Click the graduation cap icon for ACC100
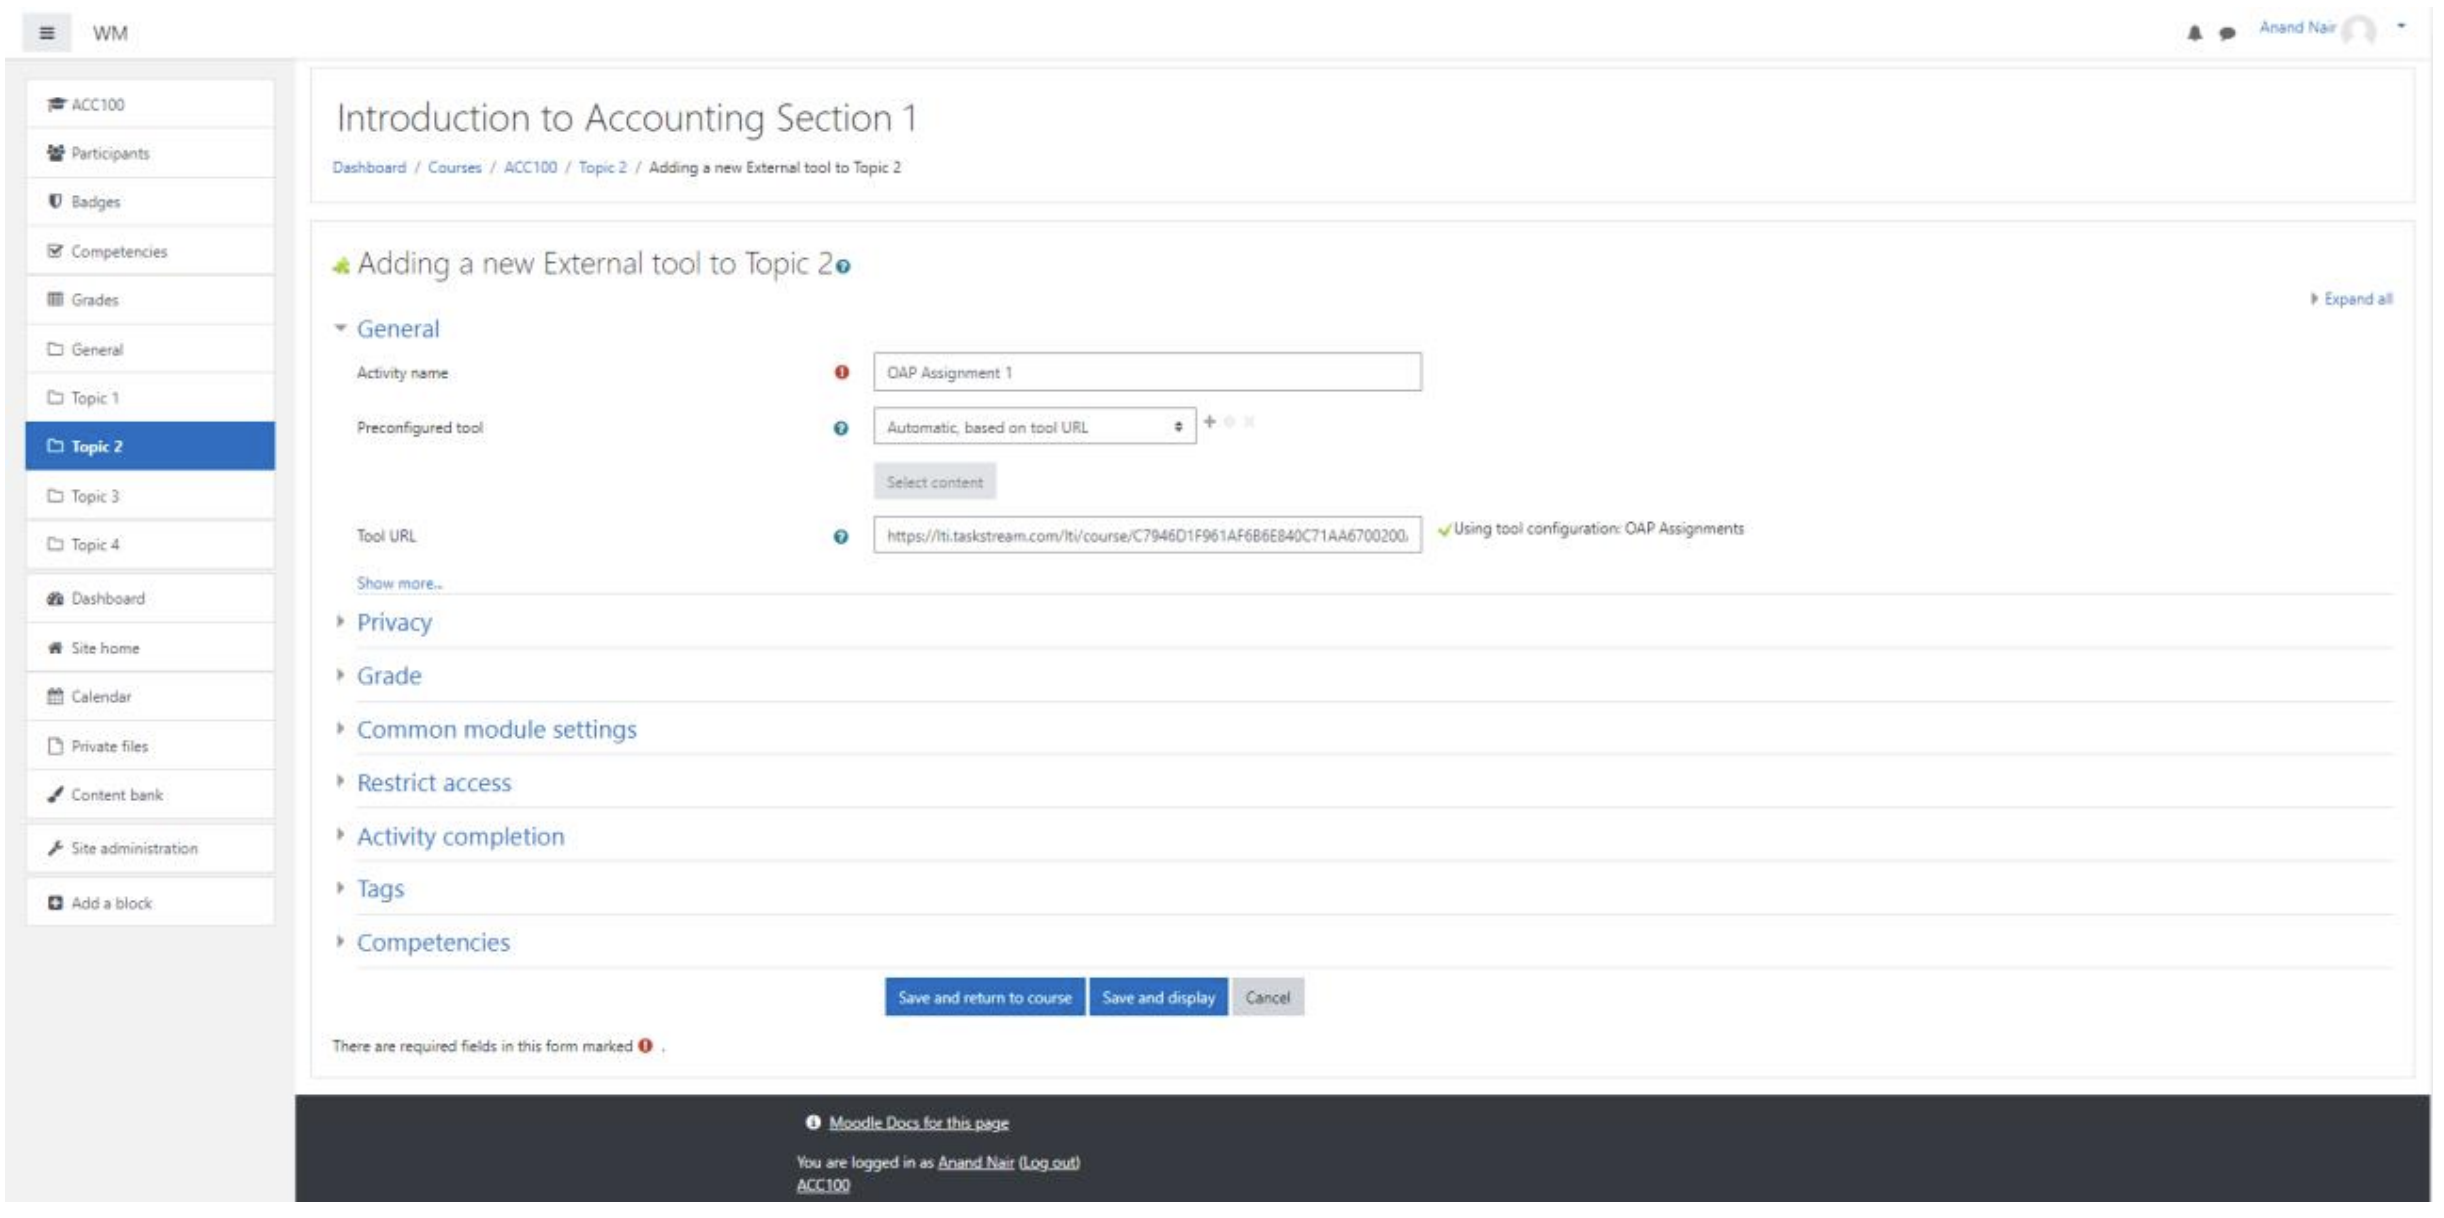The height and width of the screenshot is (1218, 2444). [56, 104]
